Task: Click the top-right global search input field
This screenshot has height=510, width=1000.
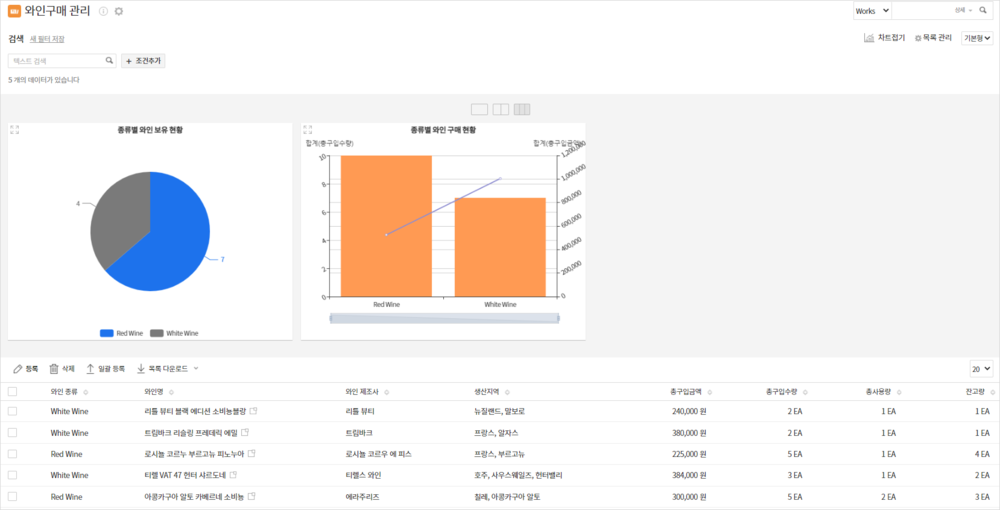Action: (x=922, y=11)
